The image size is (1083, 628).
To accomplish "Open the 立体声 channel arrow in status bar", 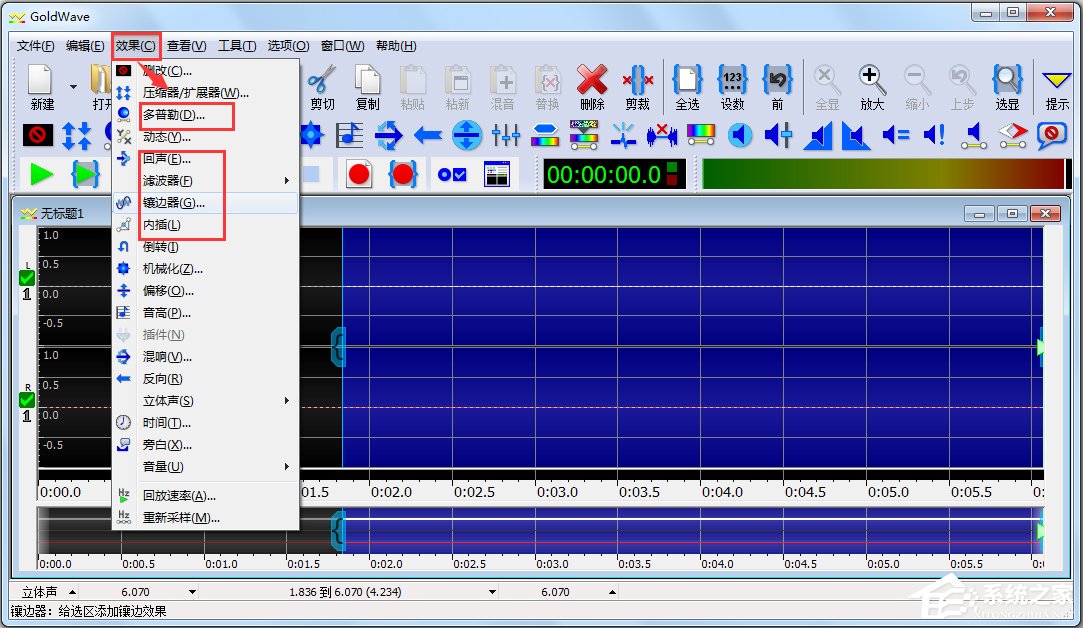I will [x=73, y=592].
